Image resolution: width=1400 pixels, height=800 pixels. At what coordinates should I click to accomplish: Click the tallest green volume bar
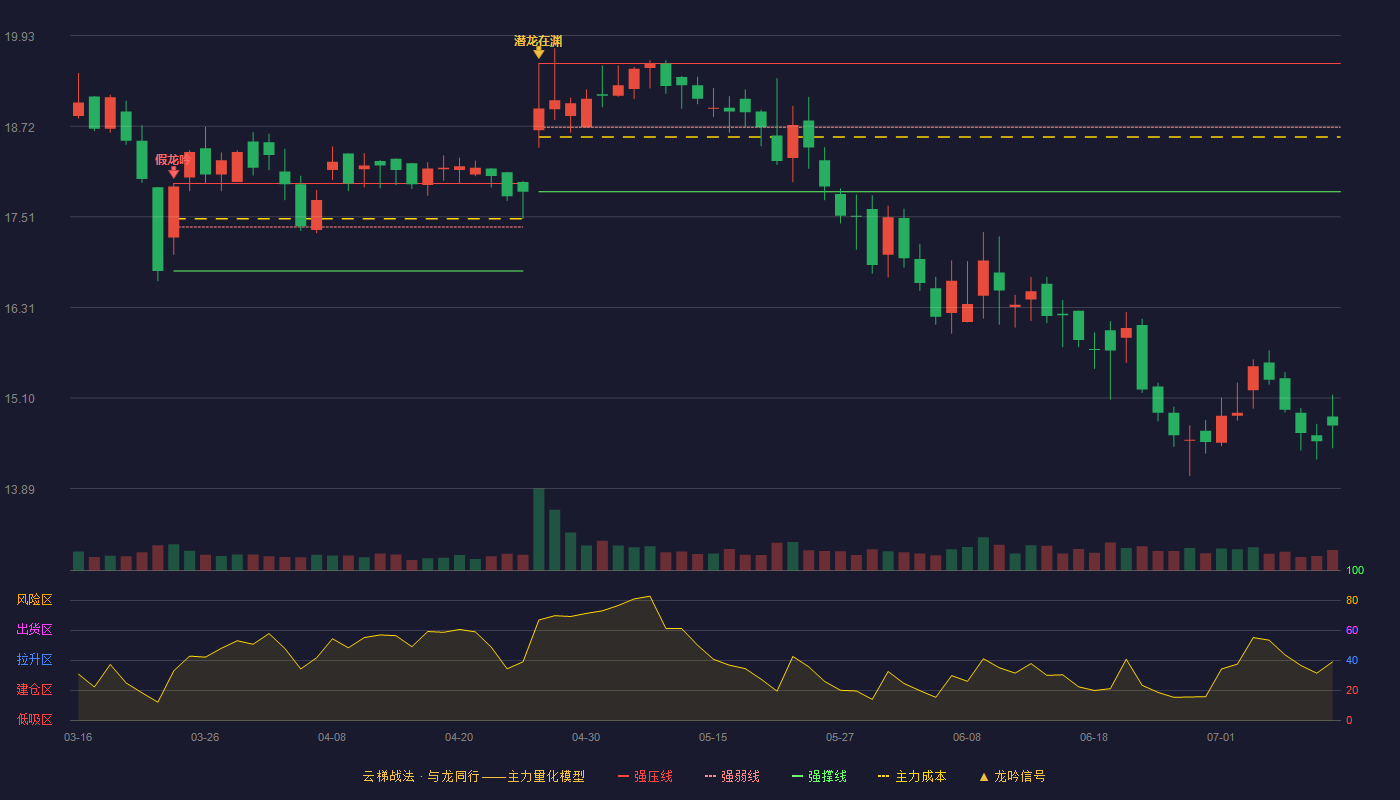(539, 529)
